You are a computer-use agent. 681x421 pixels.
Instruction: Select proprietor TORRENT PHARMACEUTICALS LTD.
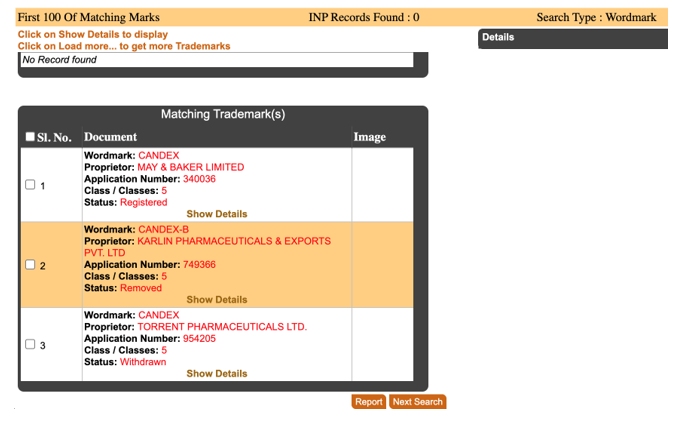click(x=222, y=327)
